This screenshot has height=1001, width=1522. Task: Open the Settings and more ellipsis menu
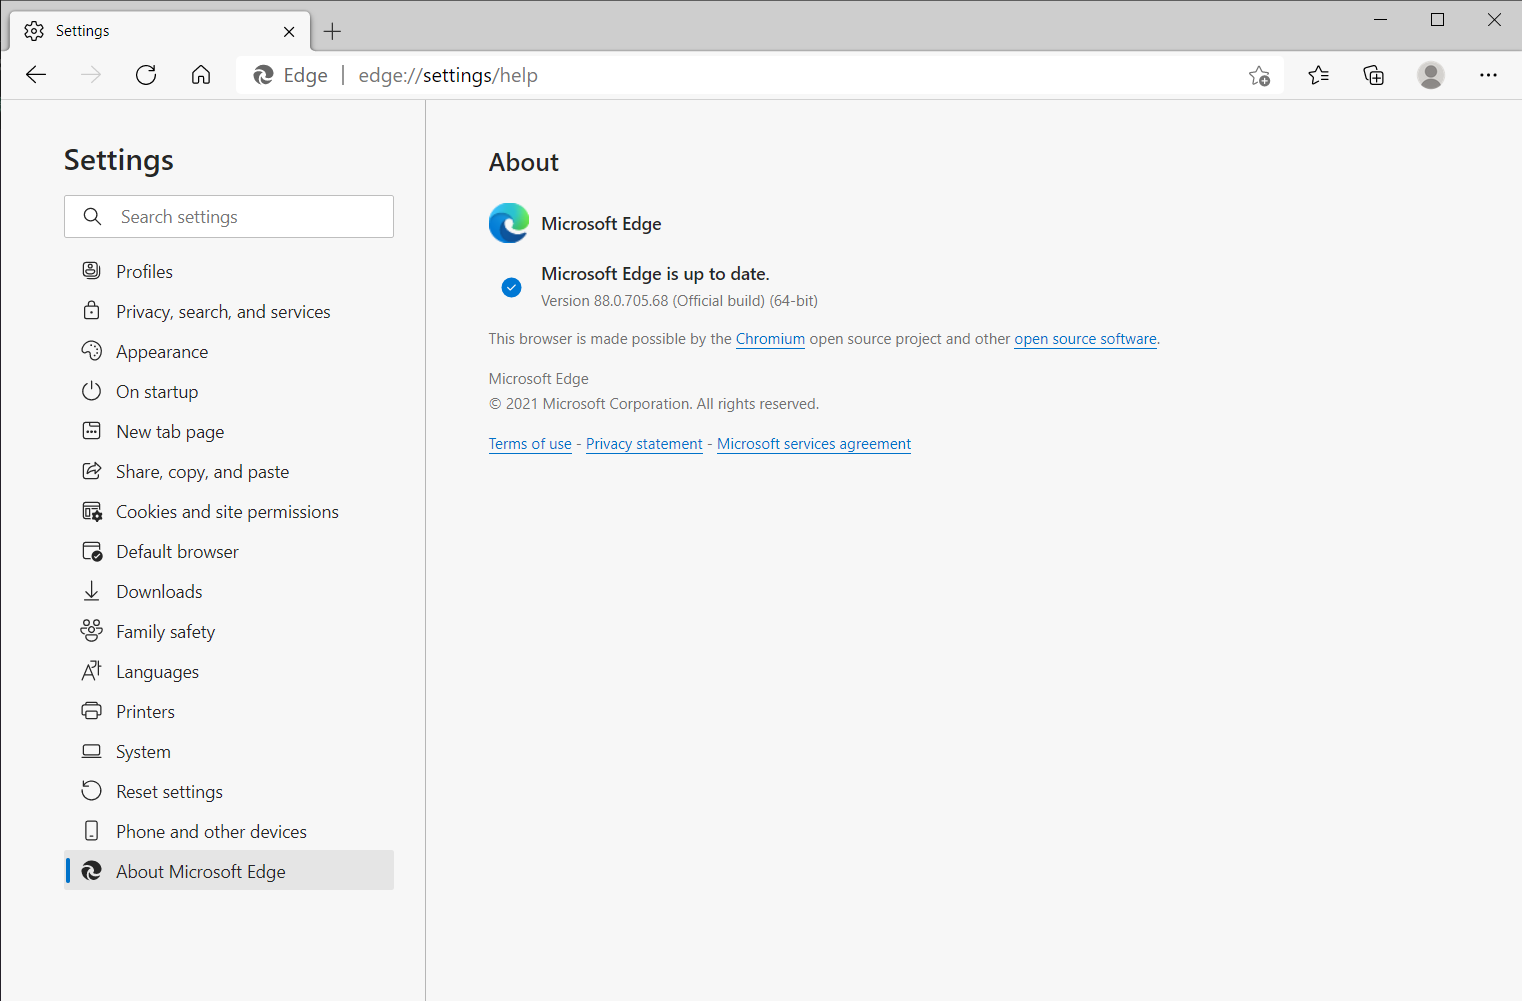[1488, 75]
